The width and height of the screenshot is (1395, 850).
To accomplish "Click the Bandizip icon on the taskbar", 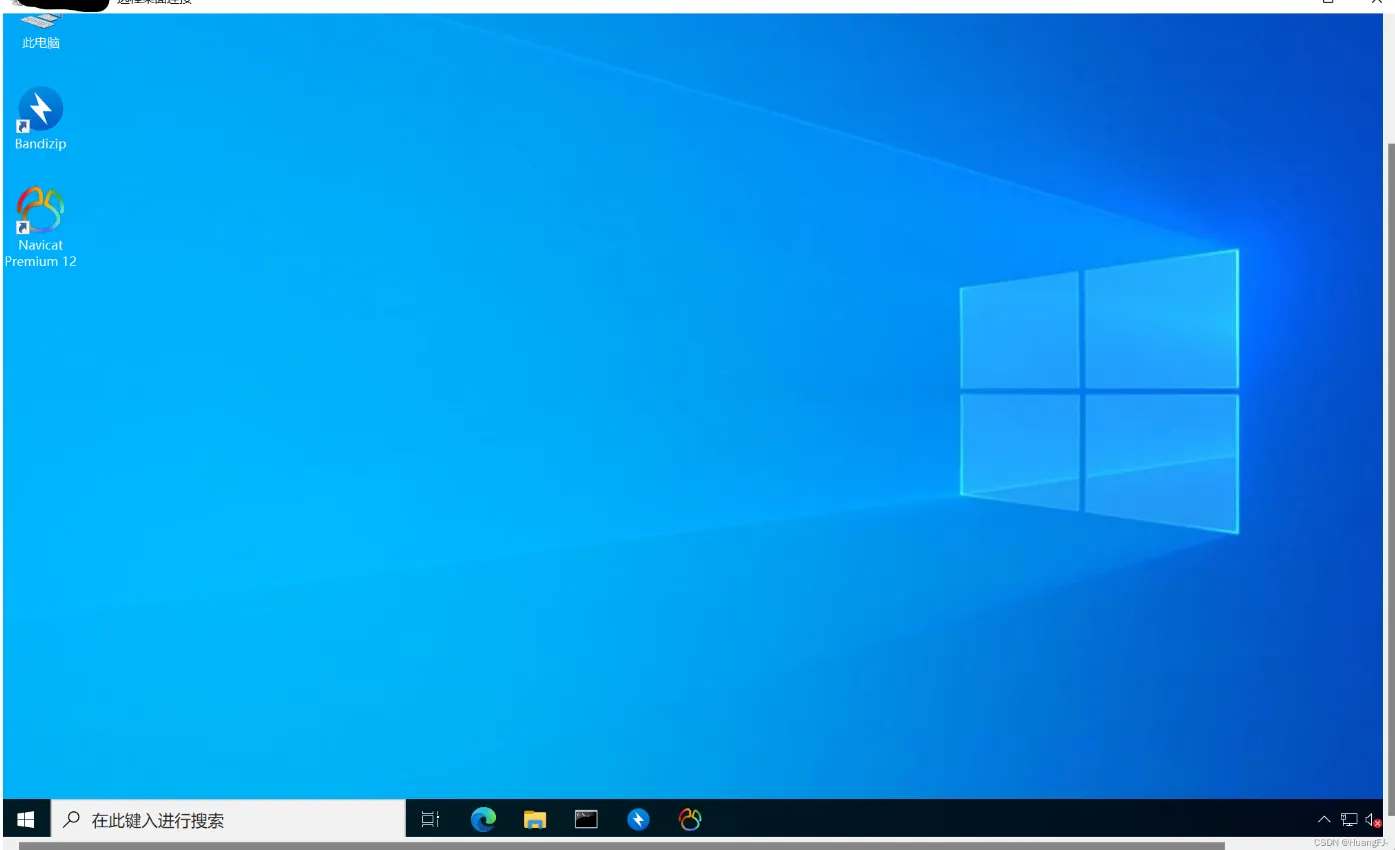I will pyautogui.click(x=638, y=820).
